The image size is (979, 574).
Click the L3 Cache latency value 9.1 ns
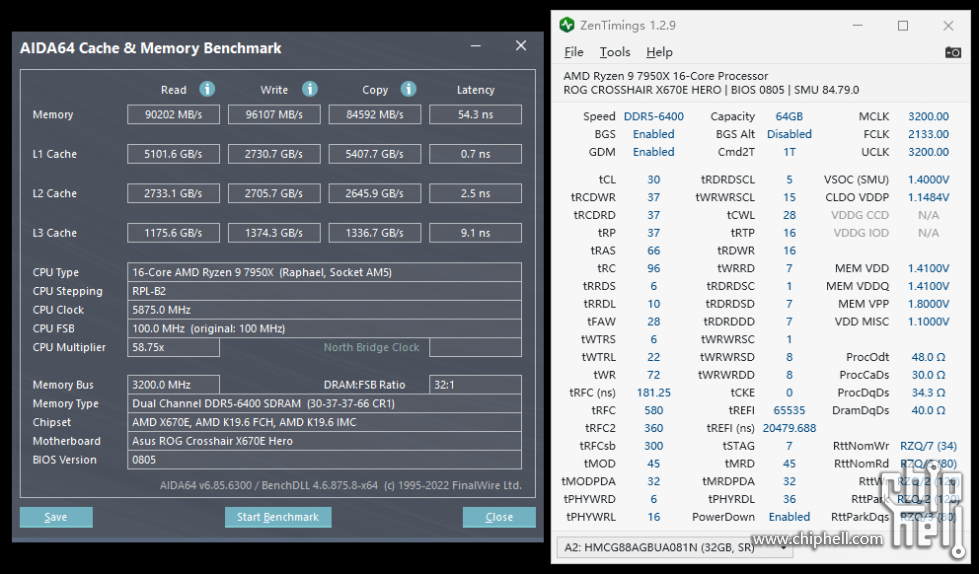click(476, 232)
